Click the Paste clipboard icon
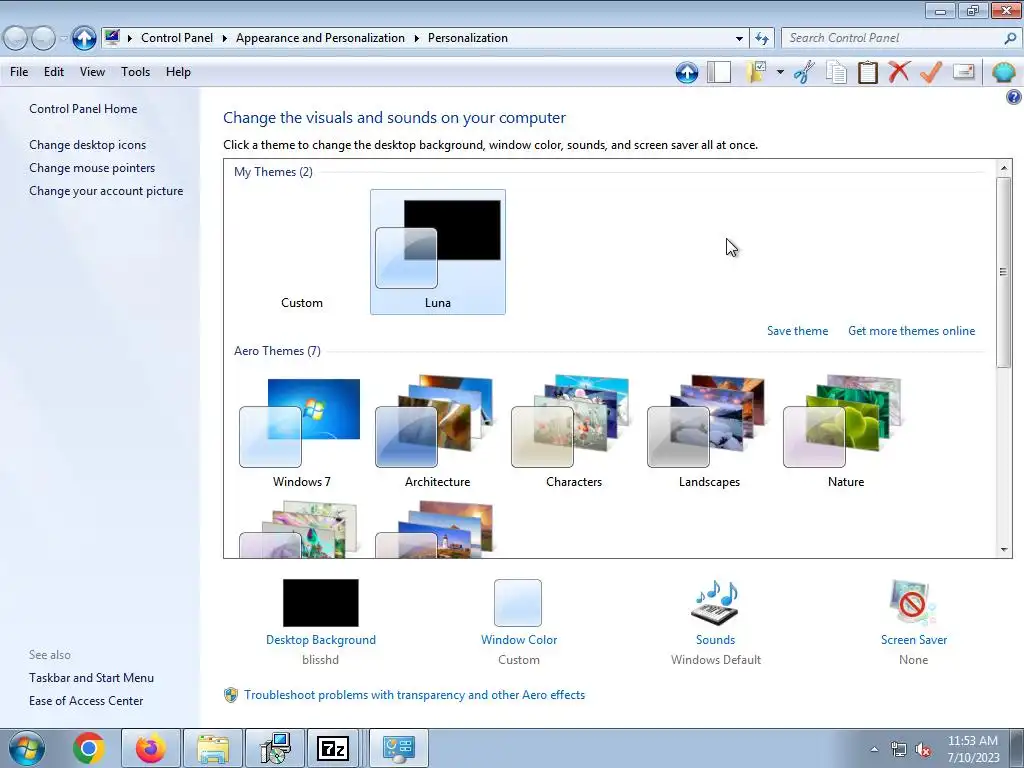Screen dimensions: 1024x768 tap(867, 72)
